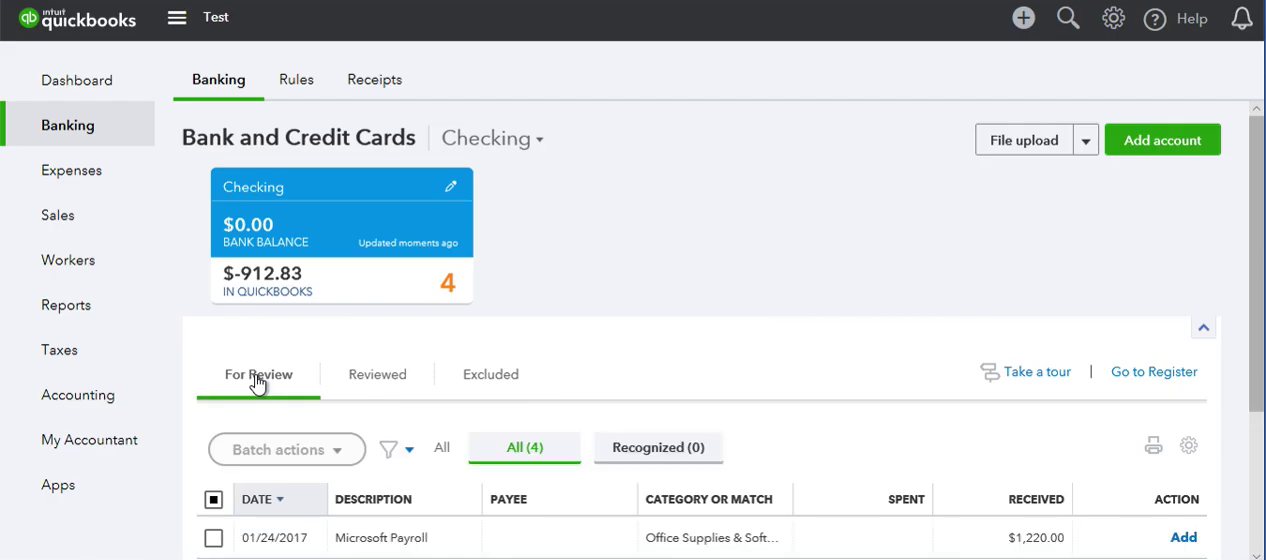Open table settings gear icon
The image size is (1266, 560).
pyautogui.click(x=1188, y=446)
